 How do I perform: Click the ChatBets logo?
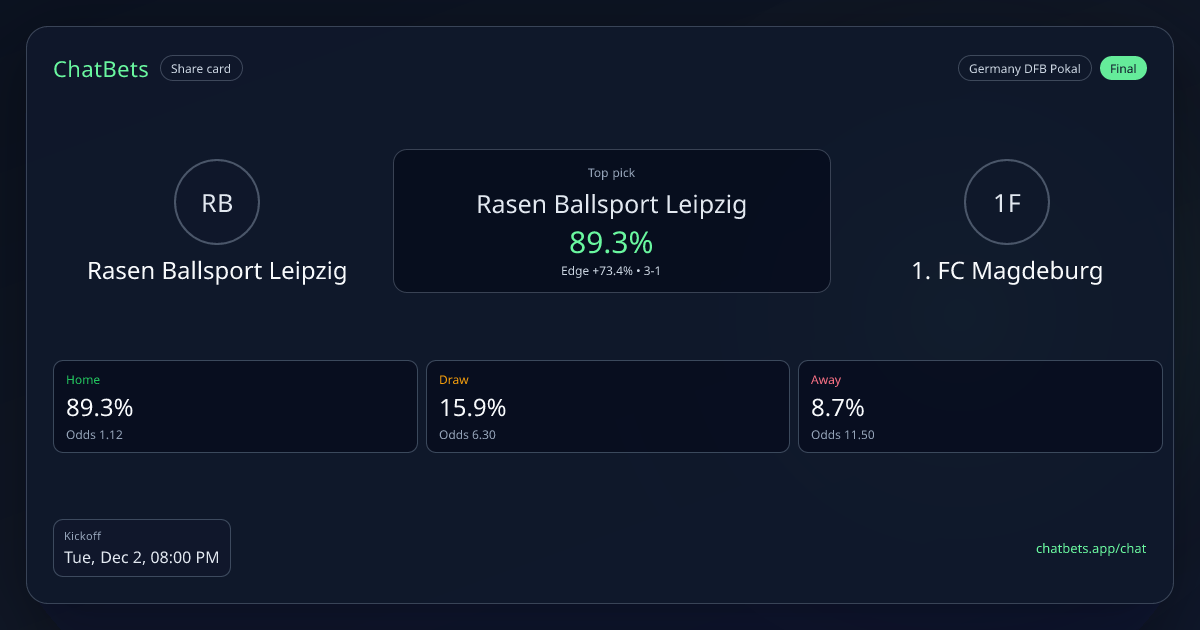pos(101,69)
